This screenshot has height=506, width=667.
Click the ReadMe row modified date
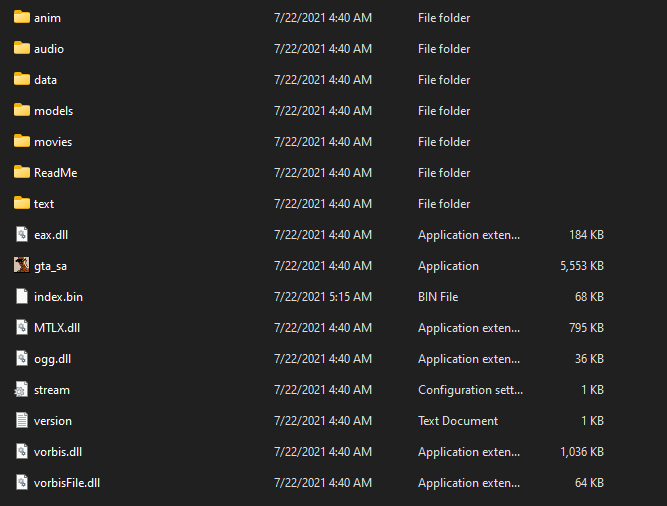[323, 173]
